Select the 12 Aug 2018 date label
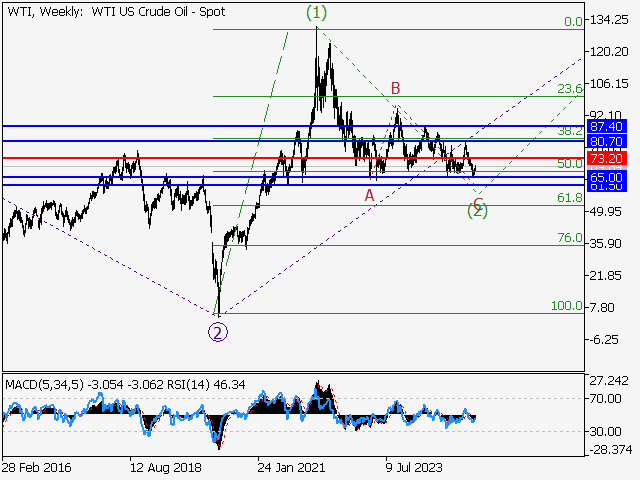 coord(164,466)
